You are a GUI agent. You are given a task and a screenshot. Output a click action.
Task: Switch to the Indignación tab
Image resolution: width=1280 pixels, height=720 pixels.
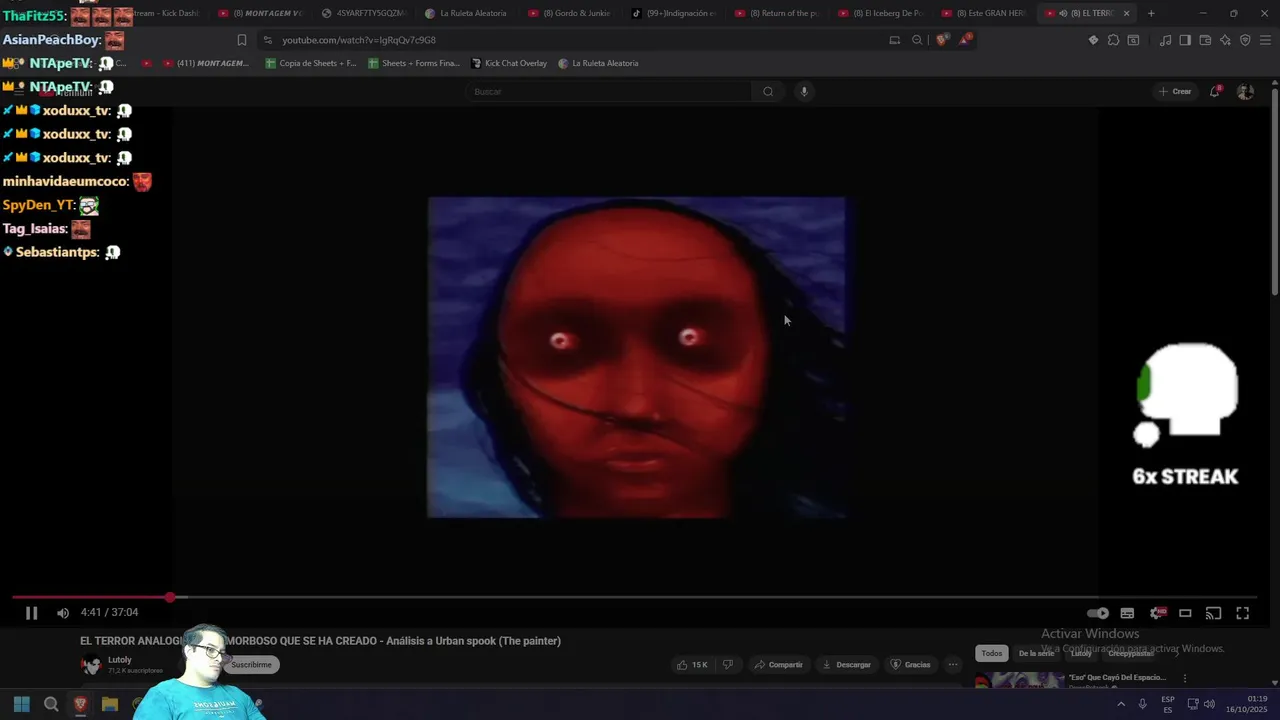pyautogui.click(x=675, y=13)
